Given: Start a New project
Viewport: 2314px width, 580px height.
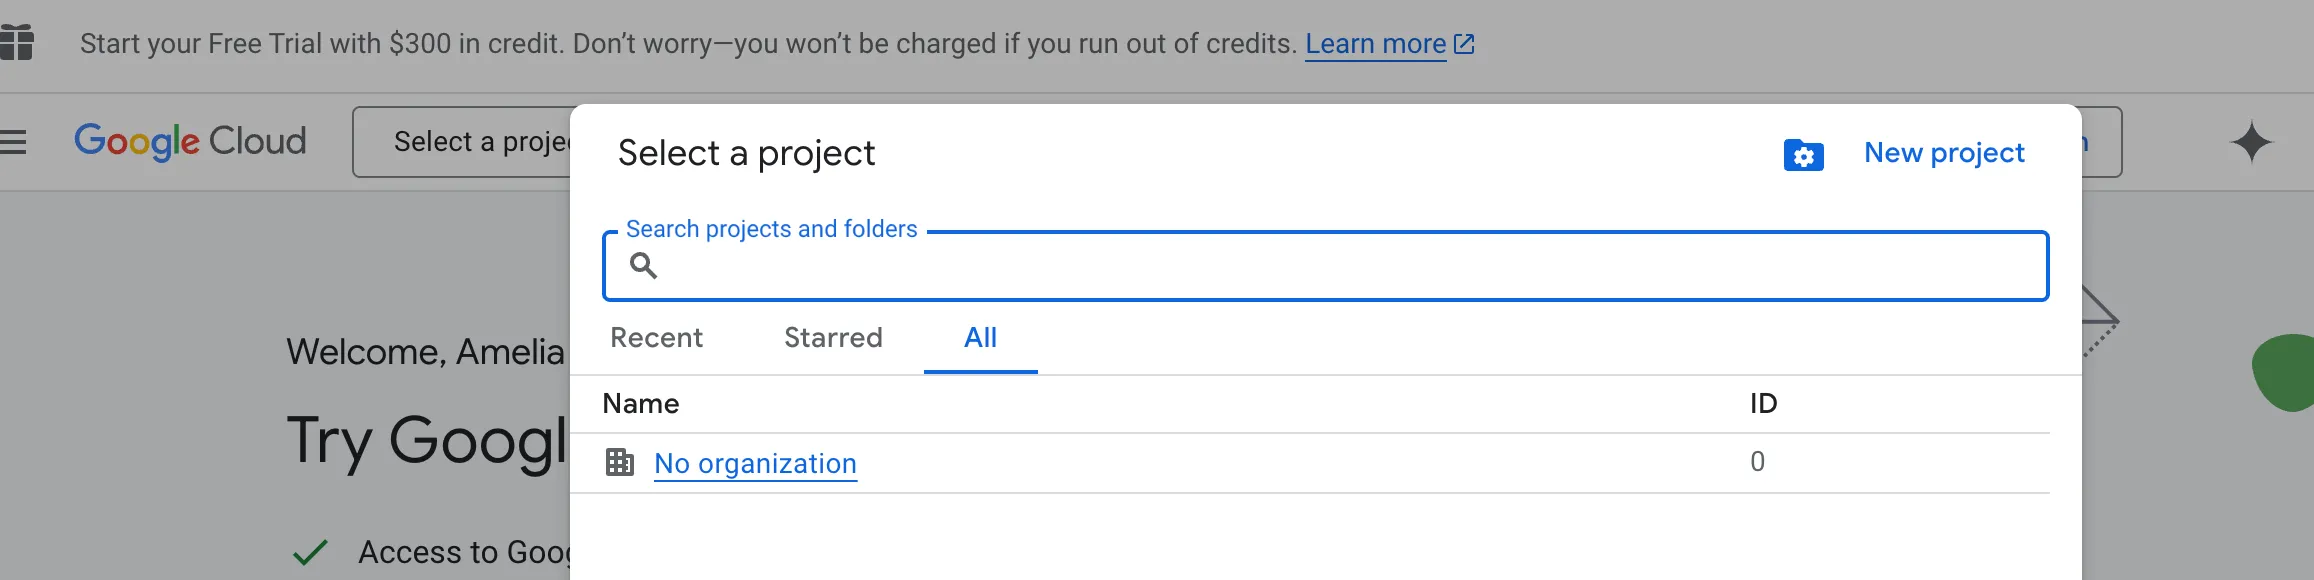Looking at the screenshot, I should point(1942,152).
